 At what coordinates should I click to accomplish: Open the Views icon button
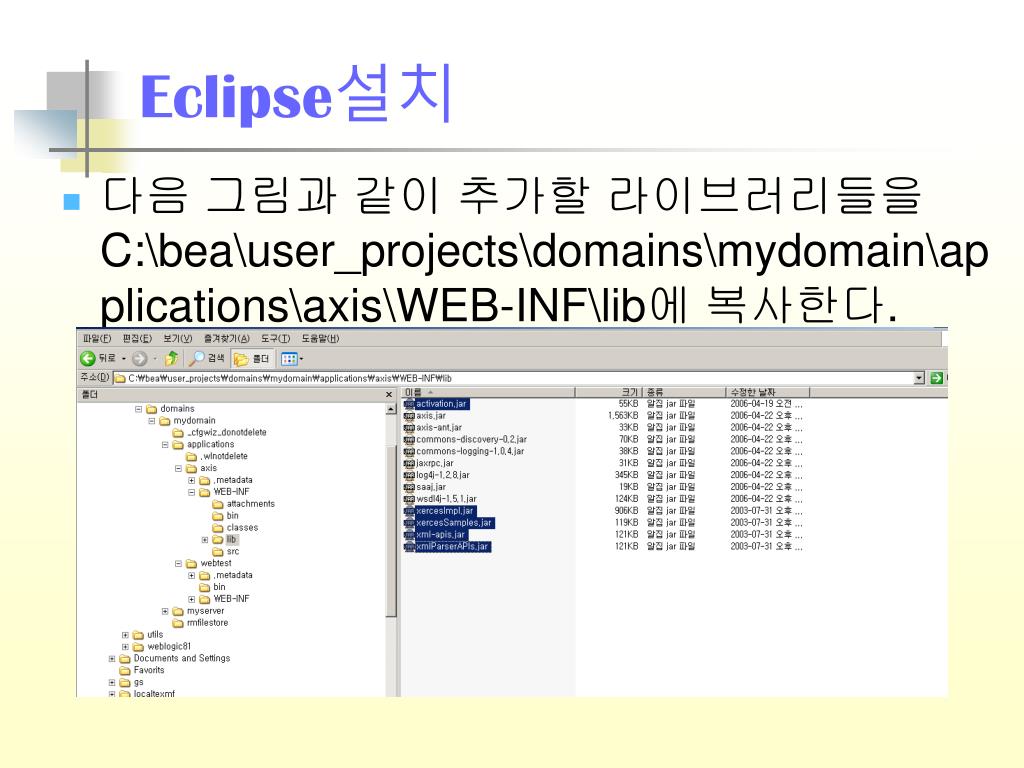point(289,359)
